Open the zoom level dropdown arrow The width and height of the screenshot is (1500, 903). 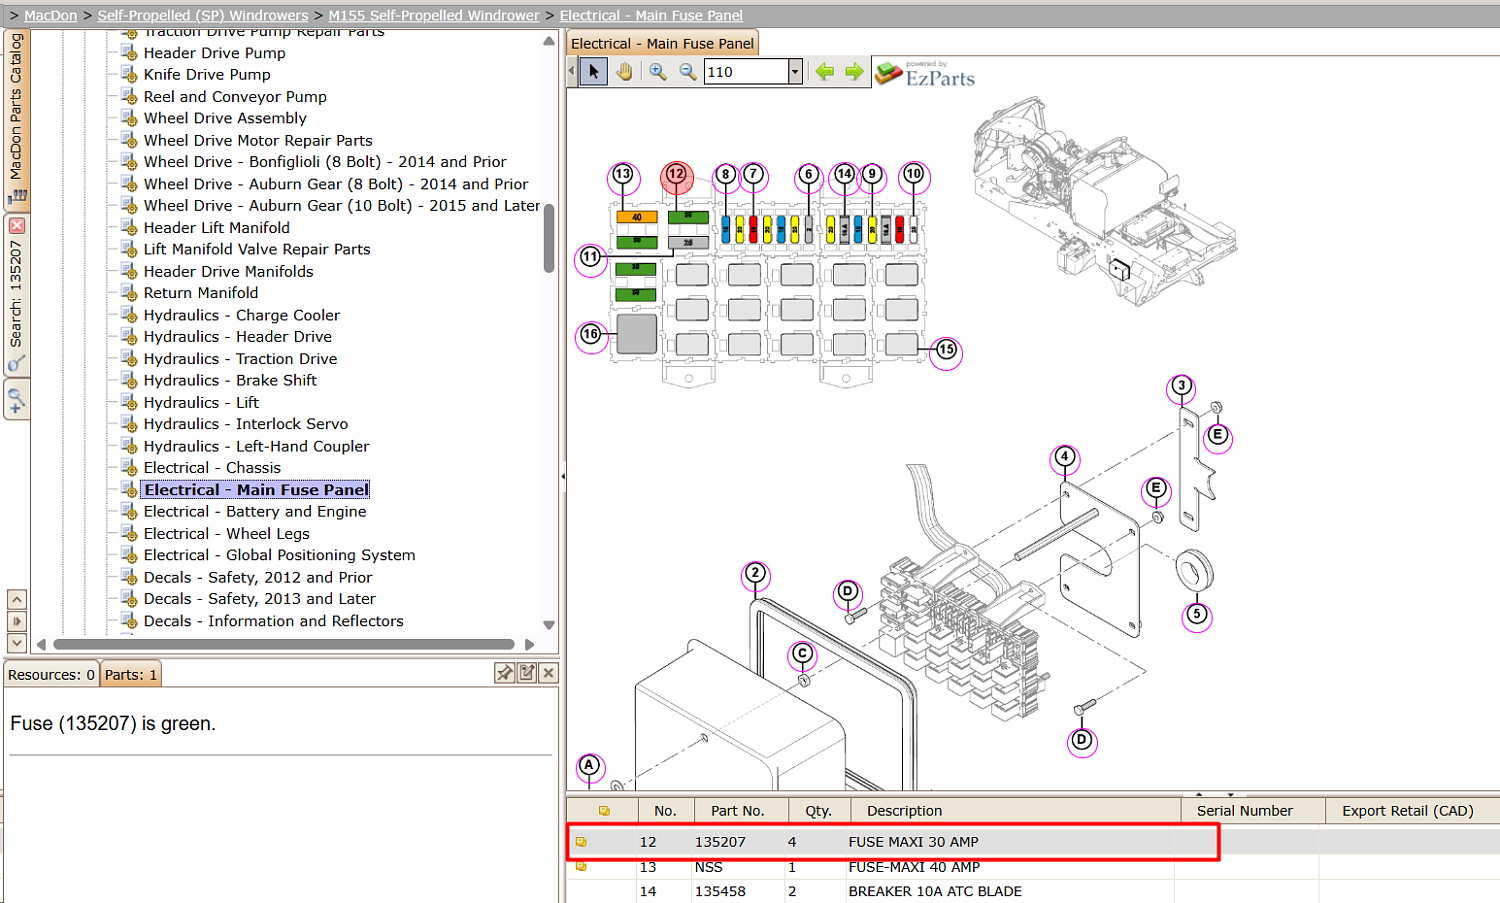[x=795, y=71]
